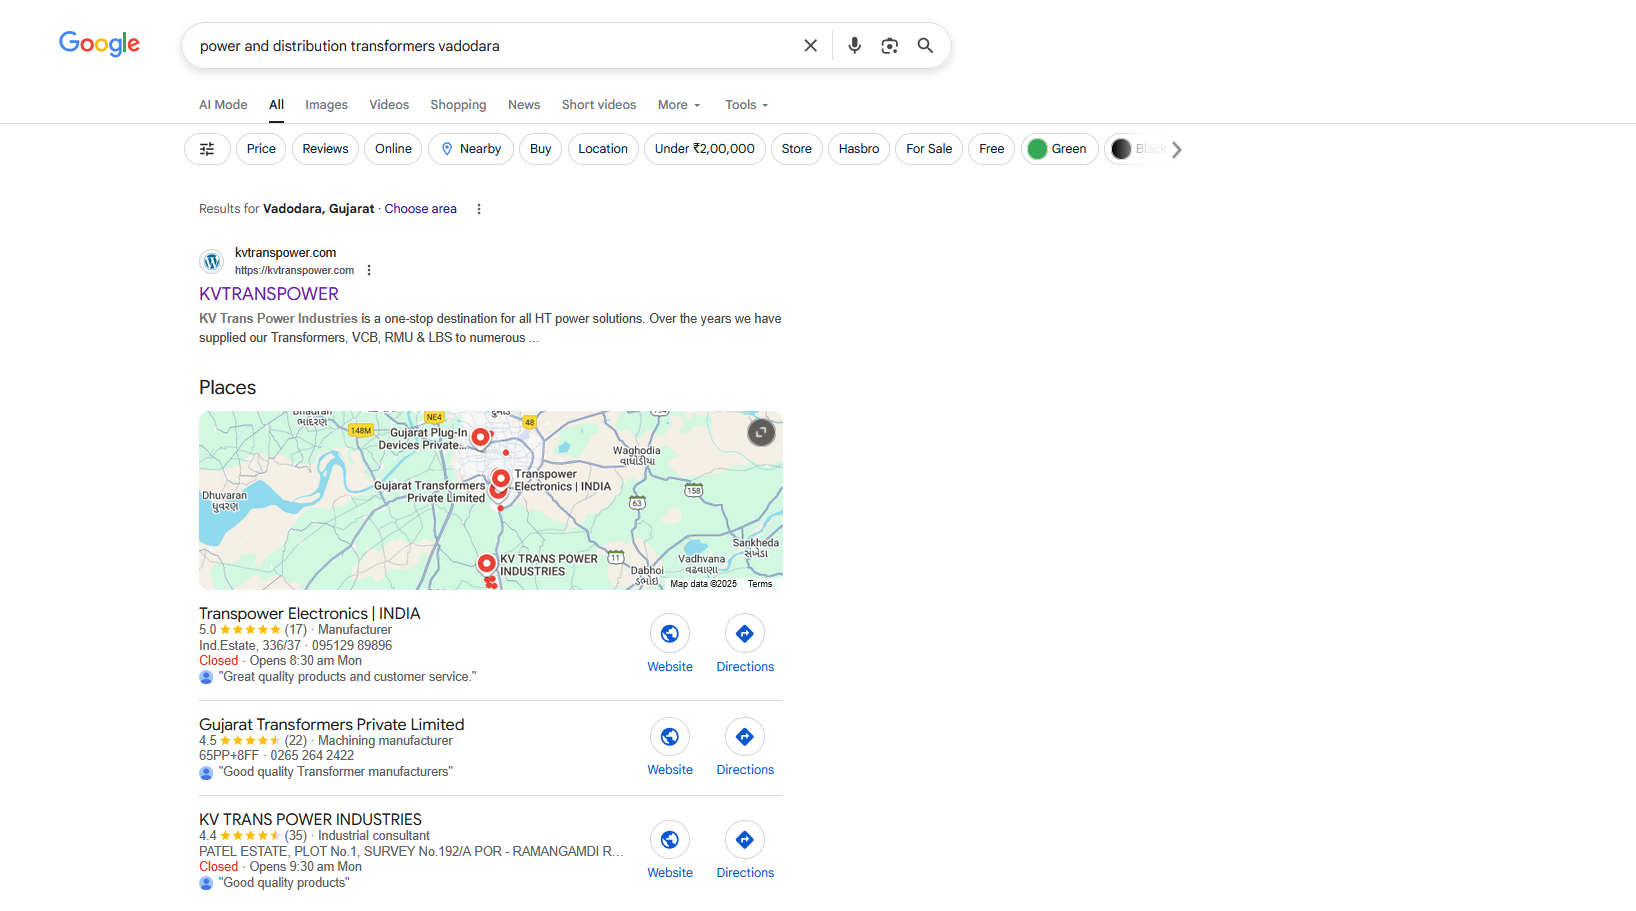Screen dimensions: 1636x911
Task: Expand the map to full view
Action: pos(761,432)
